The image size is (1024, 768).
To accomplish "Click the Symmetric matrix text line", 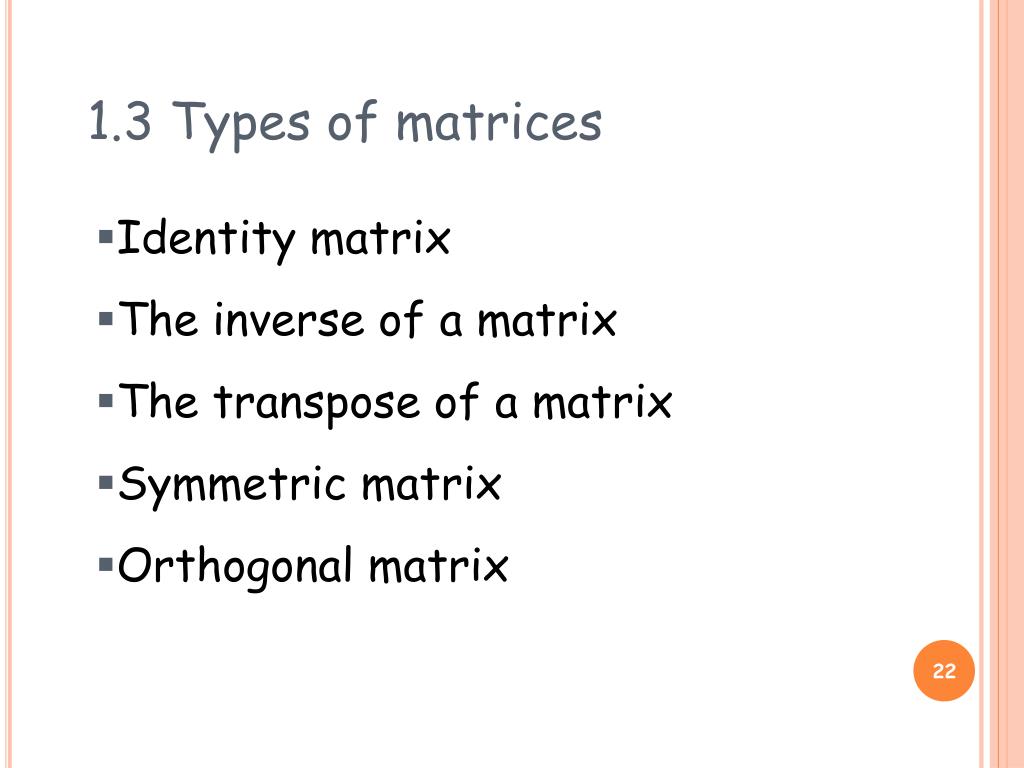I will [x=310, y=486].
